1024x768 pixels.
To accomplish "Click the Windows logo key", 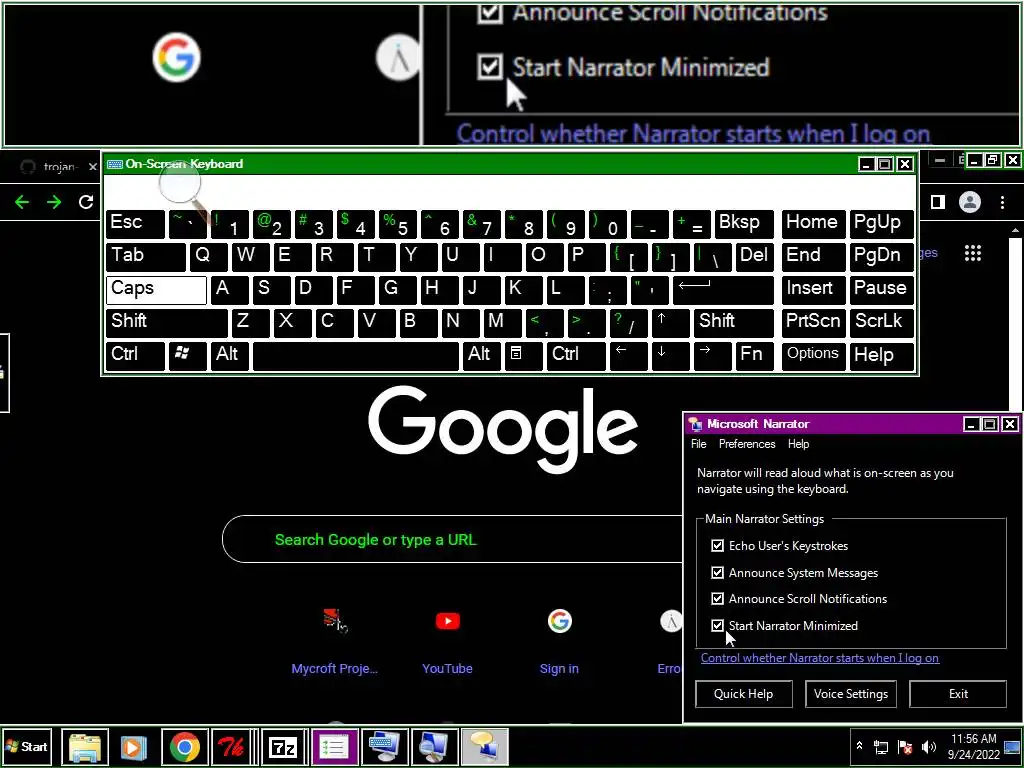I will [188, 355].
